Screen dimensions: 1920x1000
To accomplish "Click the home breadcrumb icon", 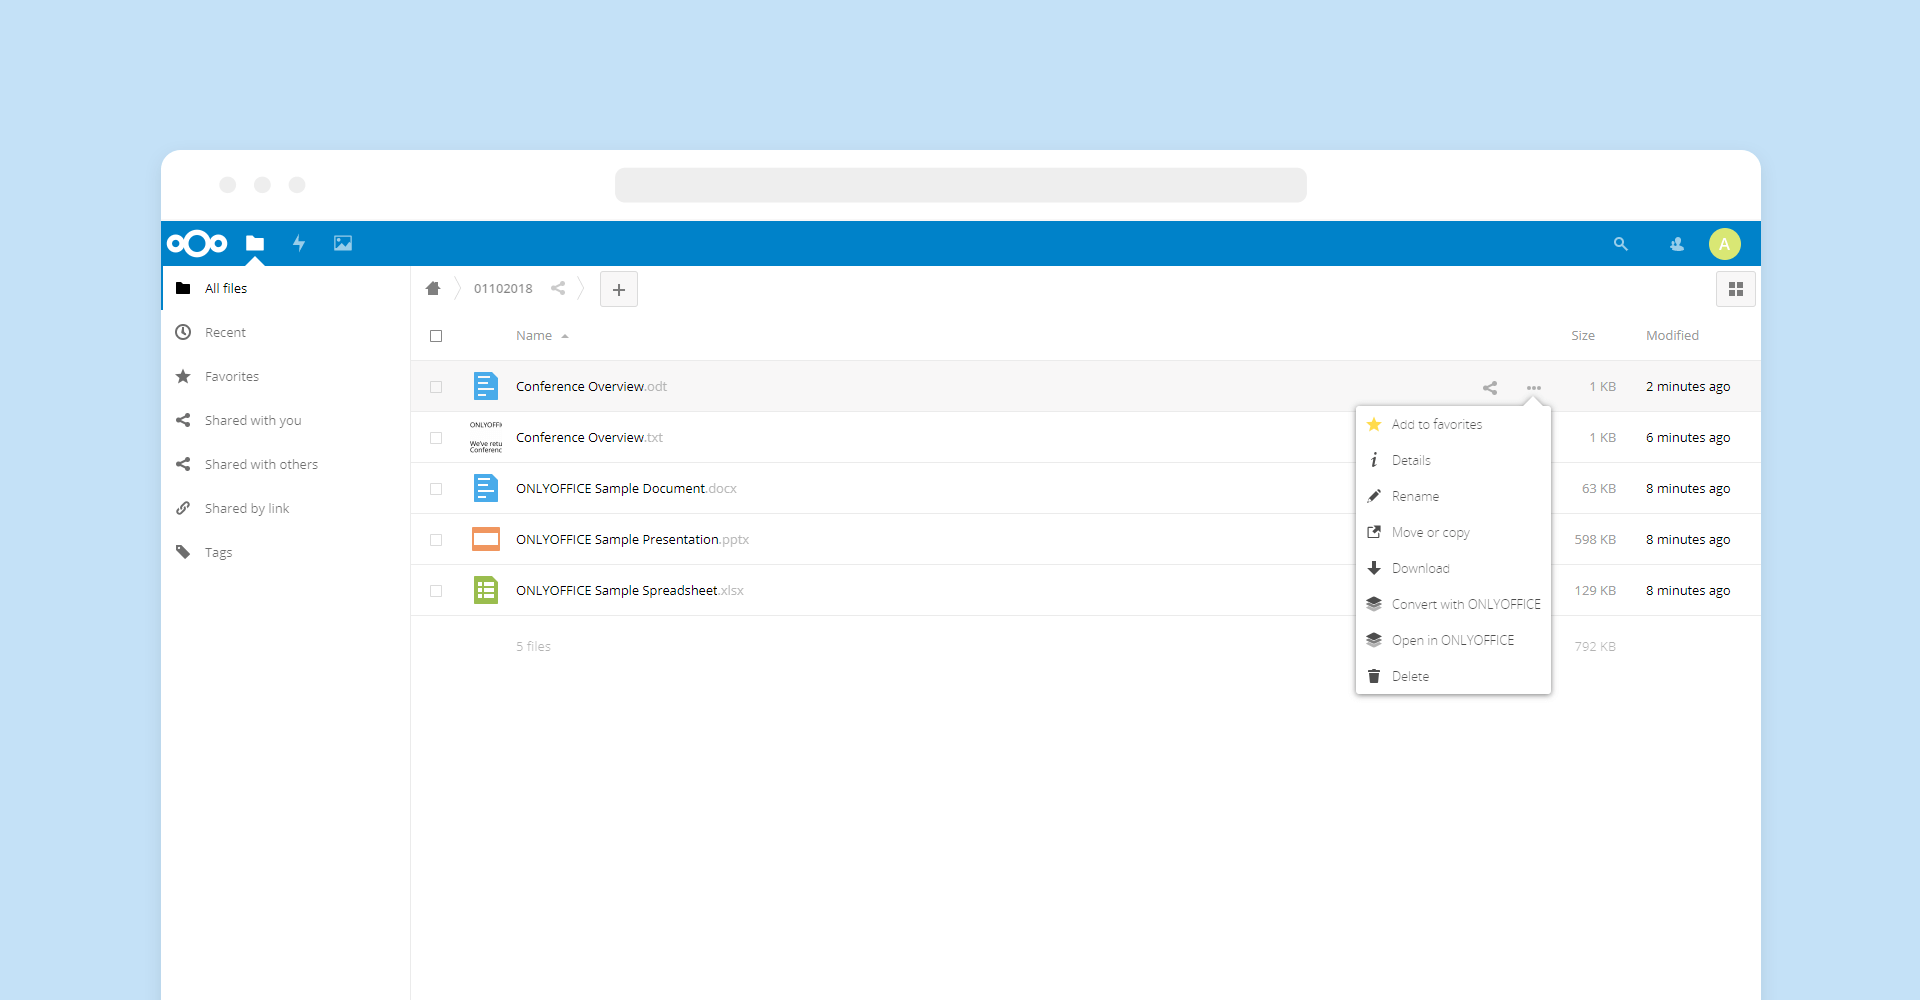I will (x=433, y=289).
